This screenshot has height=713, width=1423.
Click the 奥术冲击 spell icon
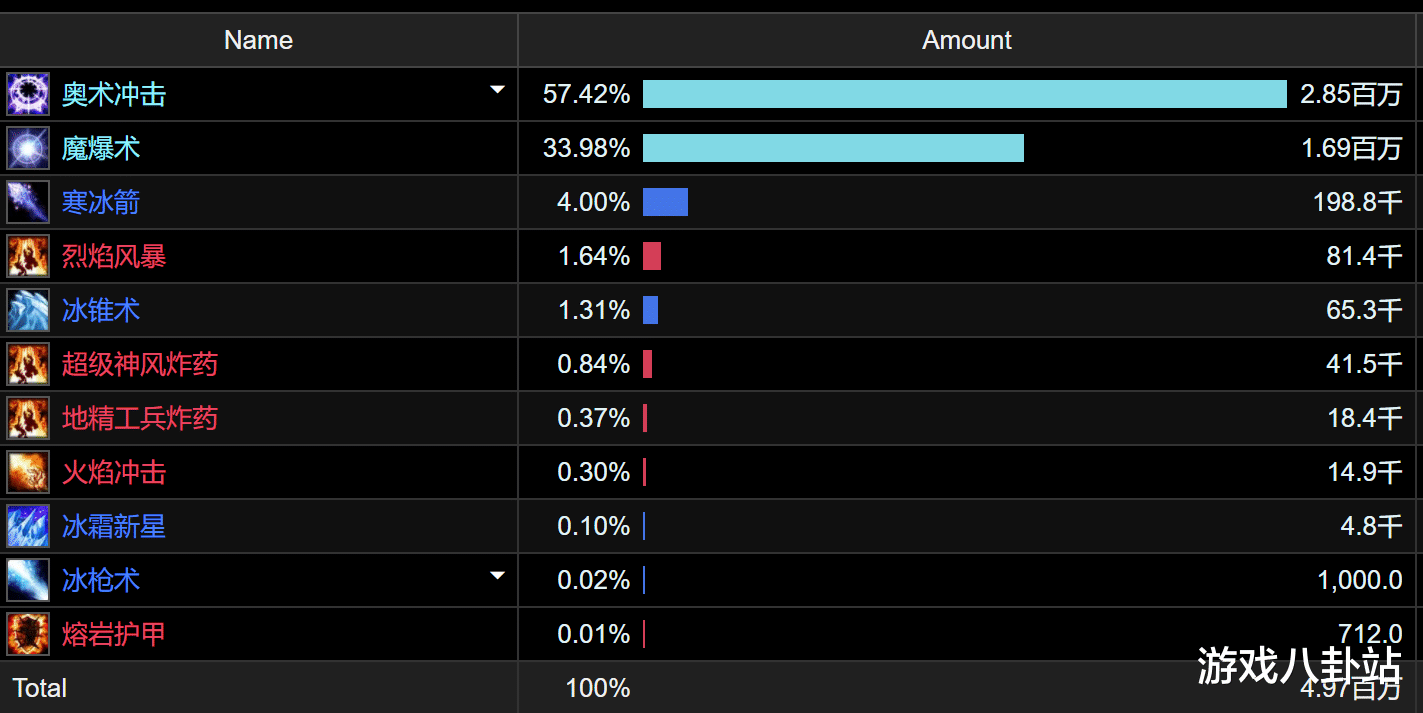[x=28, y=94]
